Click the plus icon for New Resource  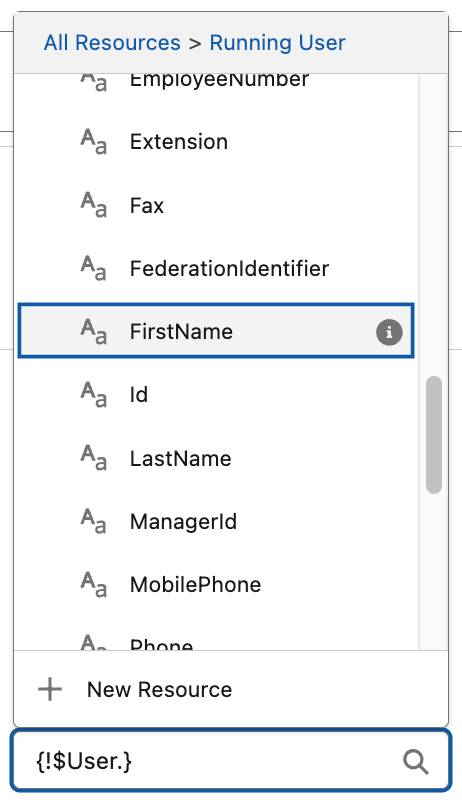(x=50, y=689)
